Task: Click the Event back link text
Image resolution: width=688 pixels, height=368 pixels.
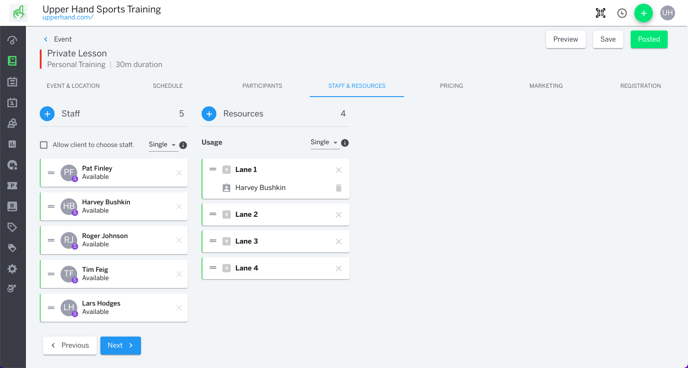Action: tap(63, 39)
